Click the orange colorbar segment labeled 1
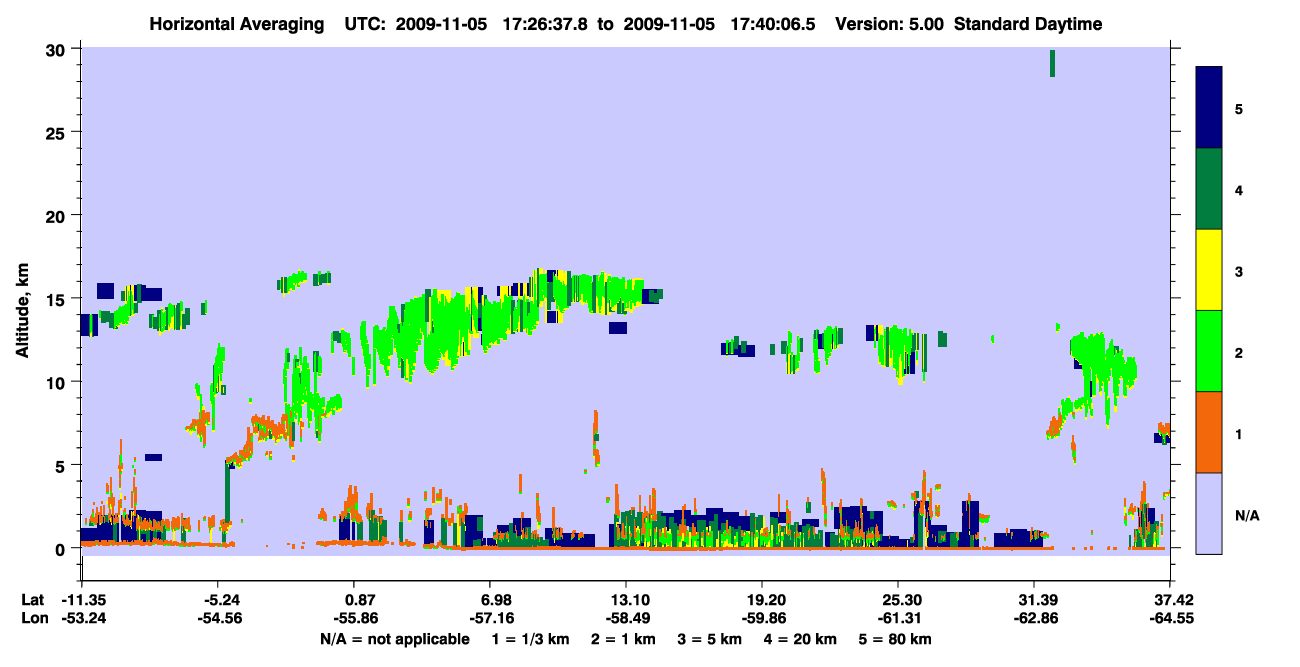This screenshot has height=667, width=1300. click(1209, 432)
